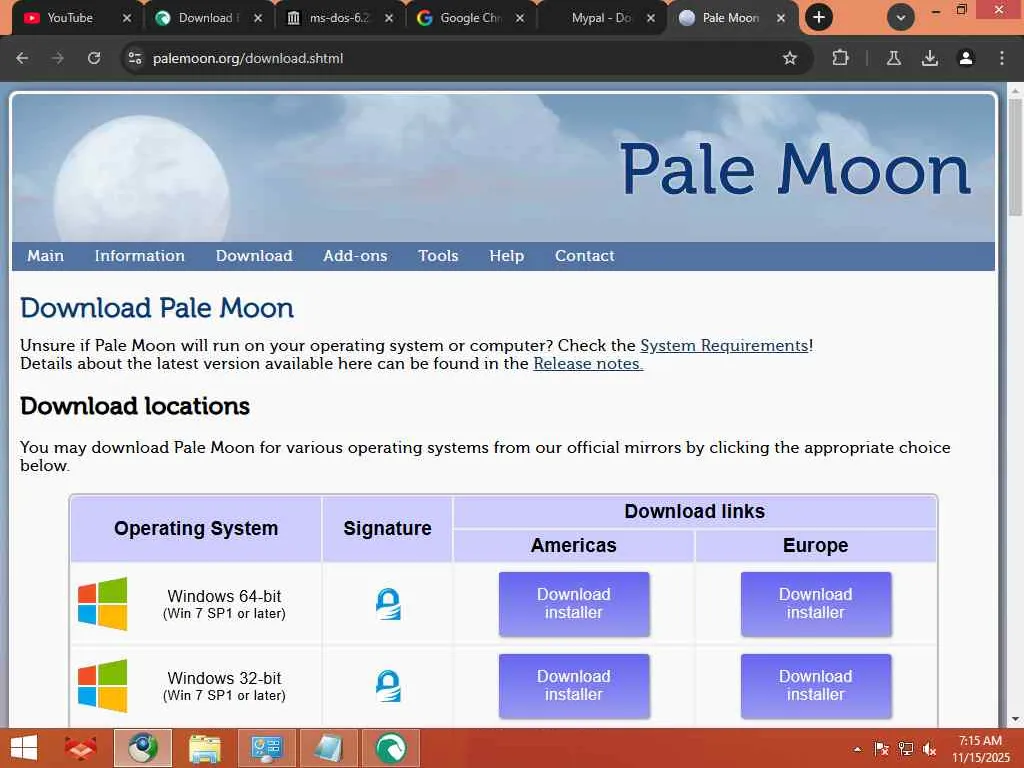1024x768 pixels.
Task: Open the network tray icon
Action: click(x=905, y=749)
